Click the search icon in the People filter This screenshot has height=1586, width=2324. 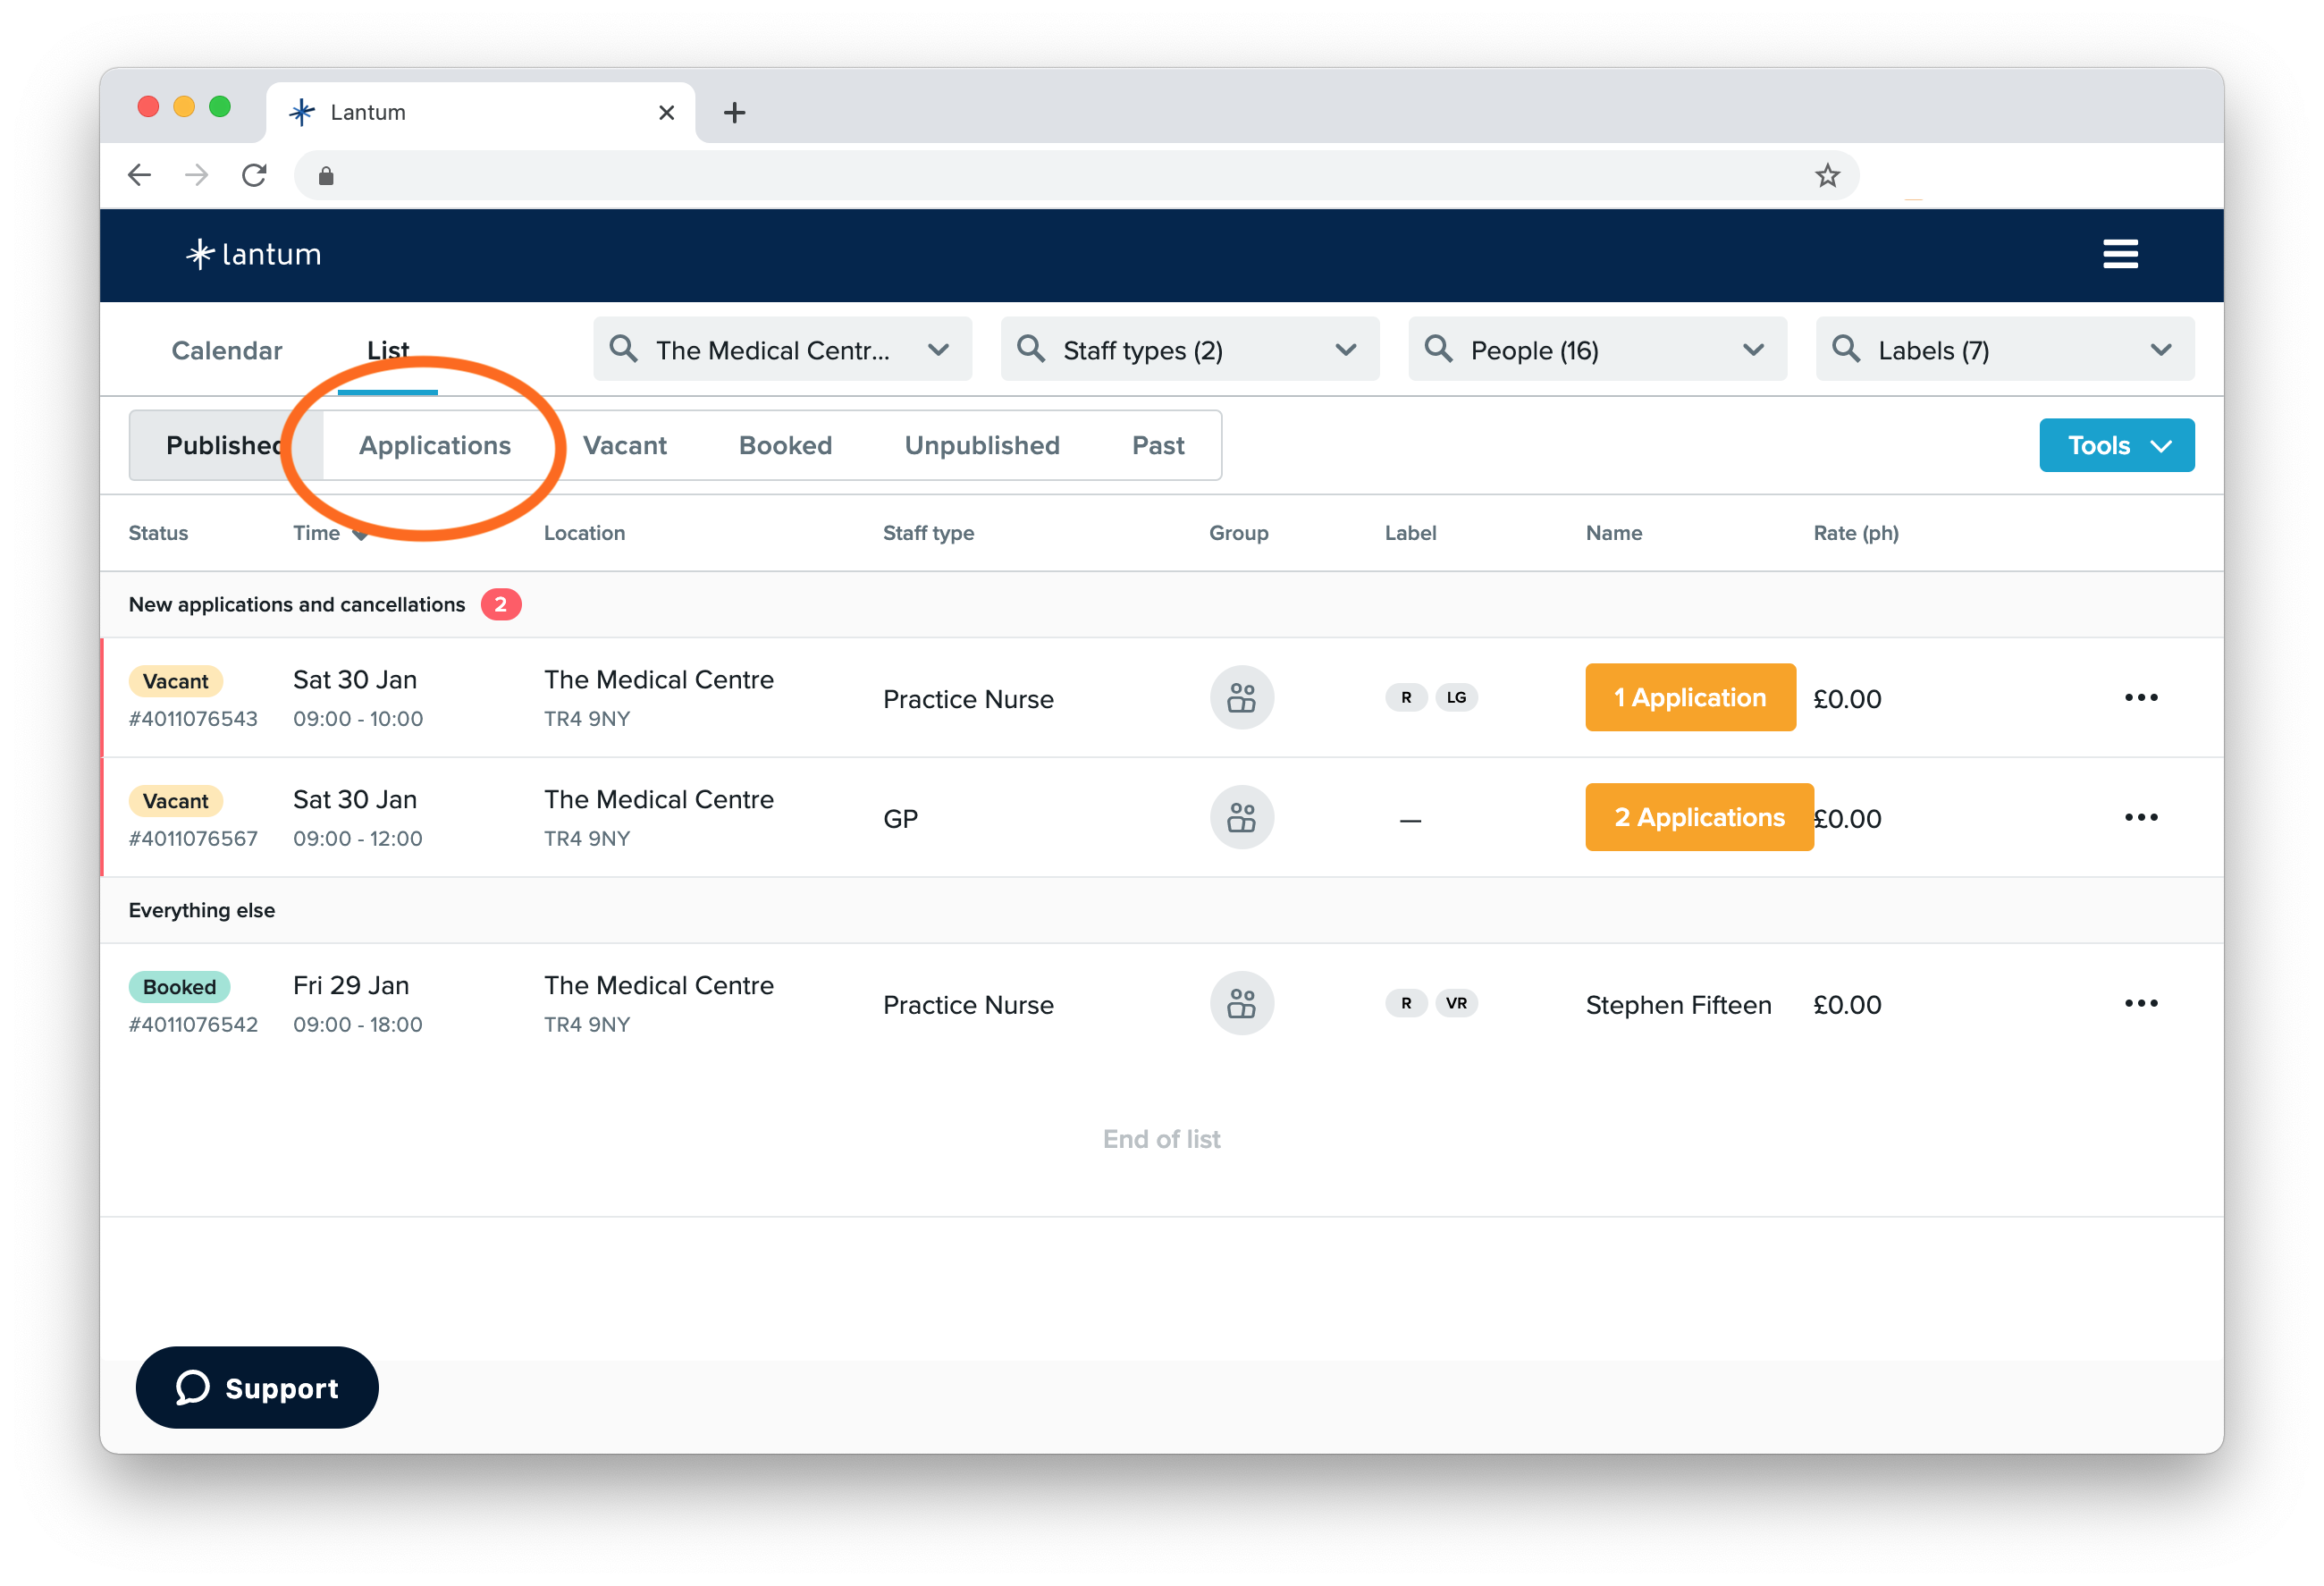click(1438, 349)
